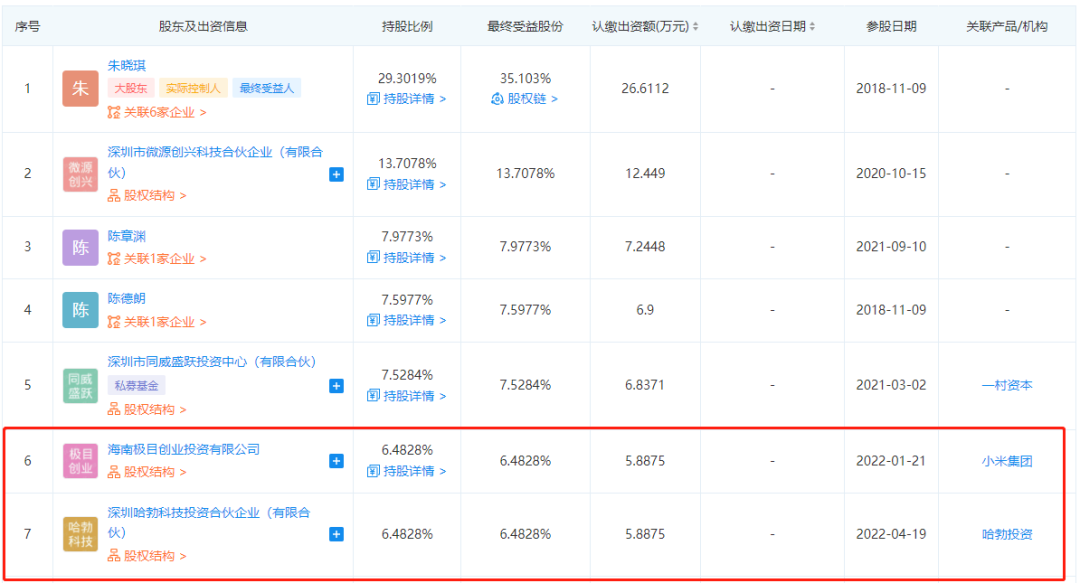Expand the plus button for 深圳市微源创兴科技合伙企业
This screenshot has width=1080, height=583.
coord(336,174)
